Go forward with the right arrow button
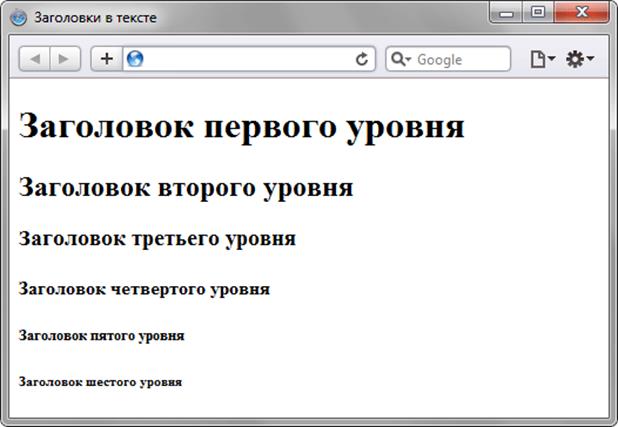Viewport: 618px width, 427px height. point(65,59)
